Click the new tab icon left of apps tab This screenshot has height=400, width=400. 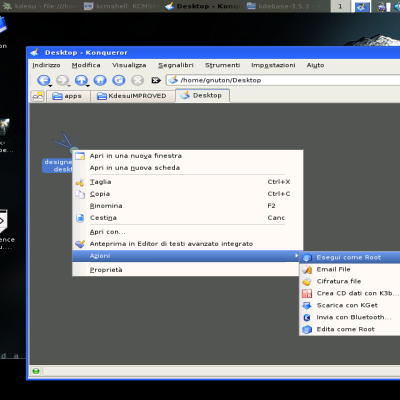[x=38, y=96]
